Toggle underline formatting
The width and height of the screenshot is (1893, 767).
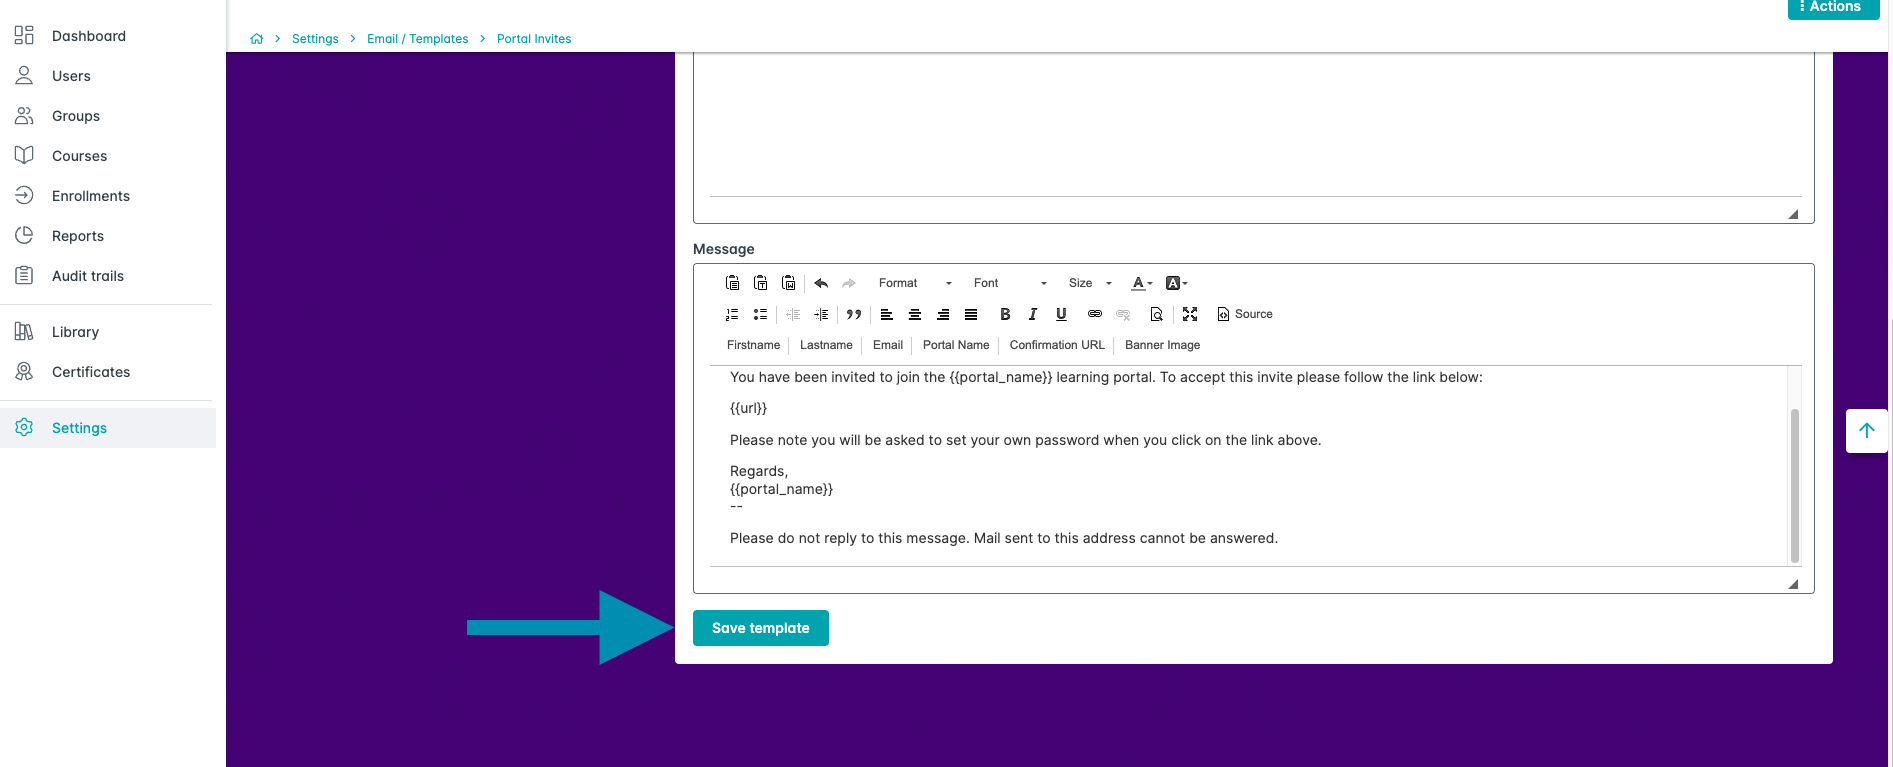pyautogui.click(x=1061, y=314)
